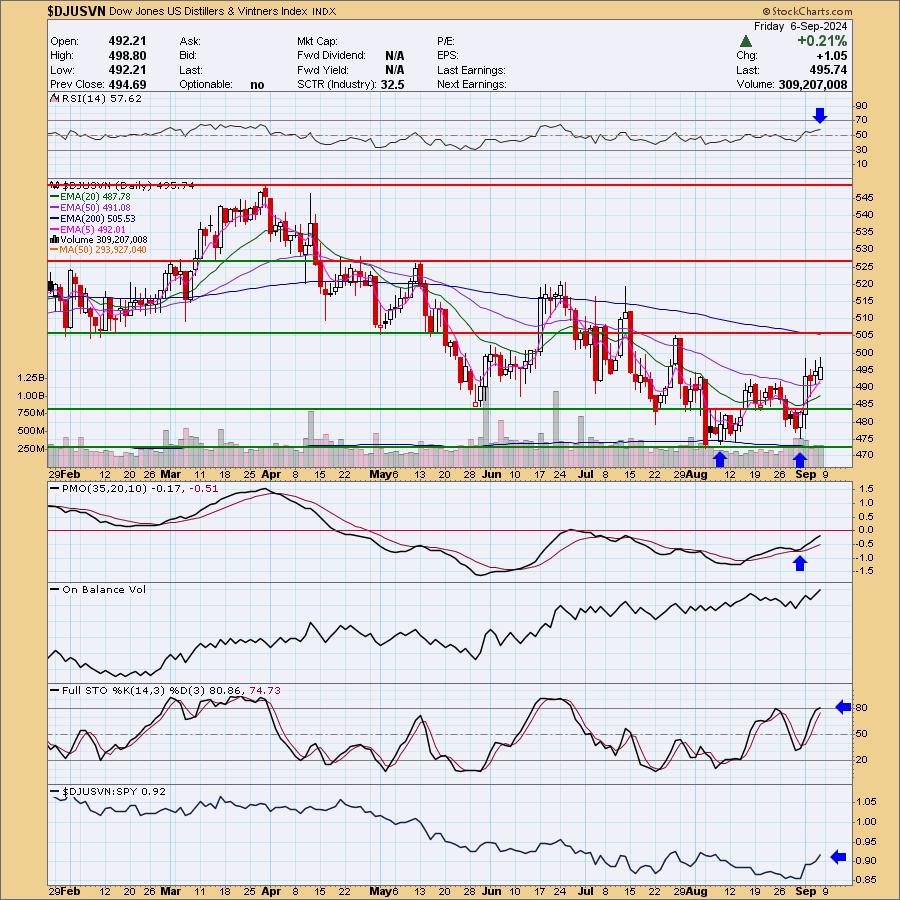The width and height of the screenshot is (900, 900).
Task: Click the SCTR (Industry) value 32.5
Action: pos(393,84)
